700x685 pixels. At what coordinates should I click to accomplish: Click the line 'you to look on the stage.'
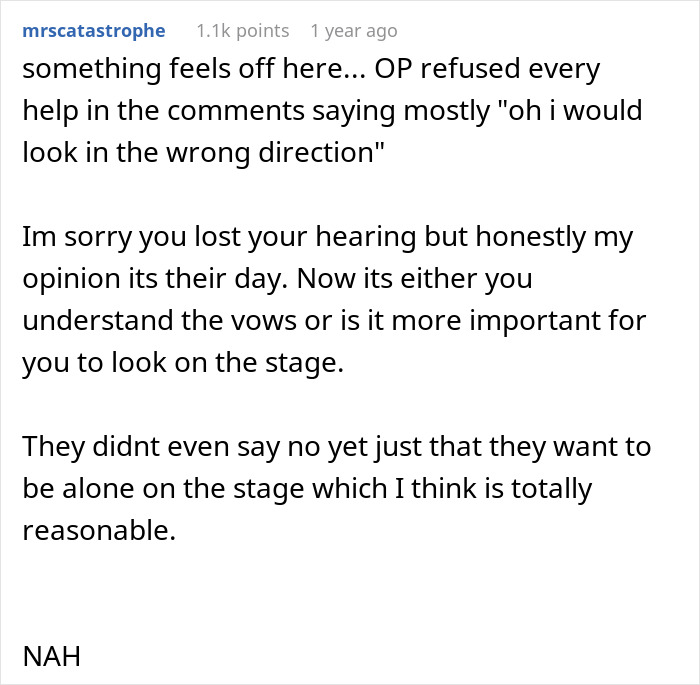183,362
